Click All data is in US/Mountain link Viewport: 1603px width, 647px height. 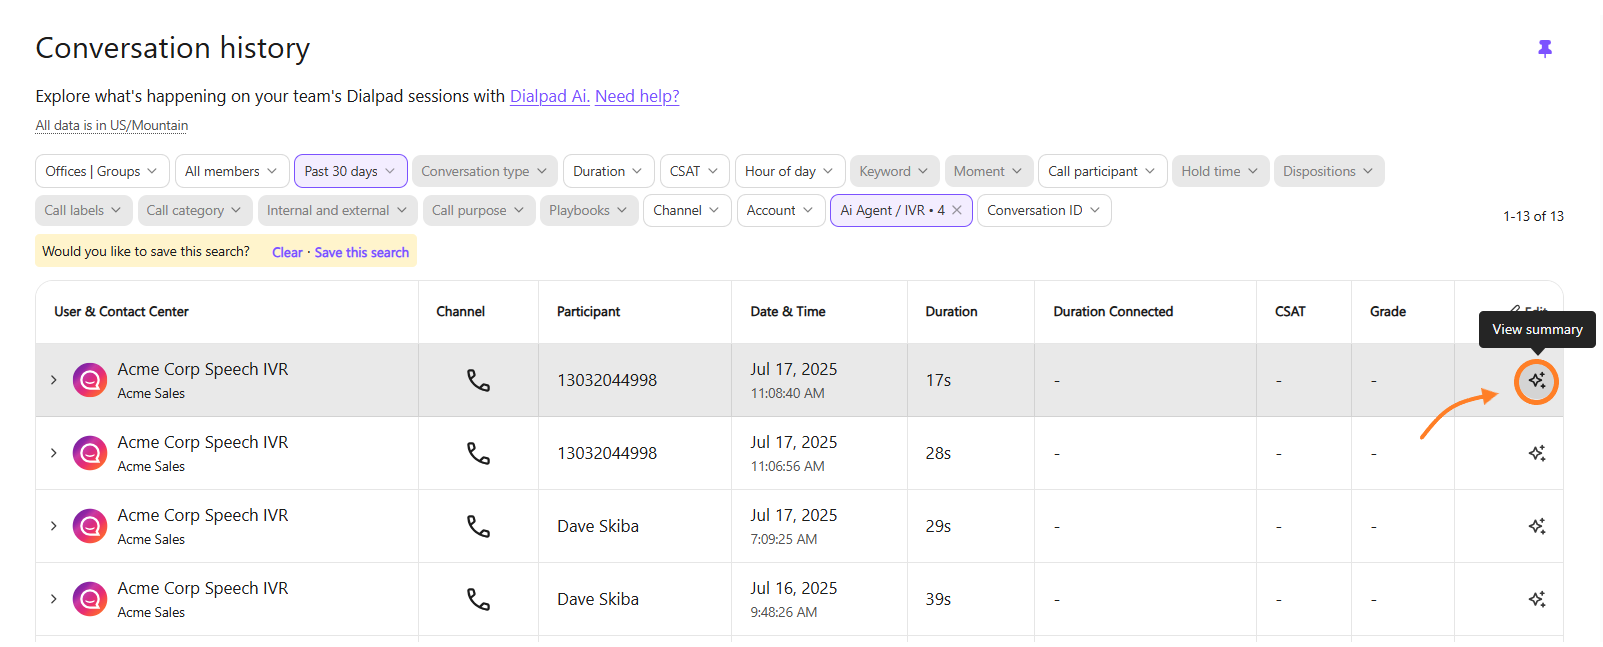[x=112, y=125]
